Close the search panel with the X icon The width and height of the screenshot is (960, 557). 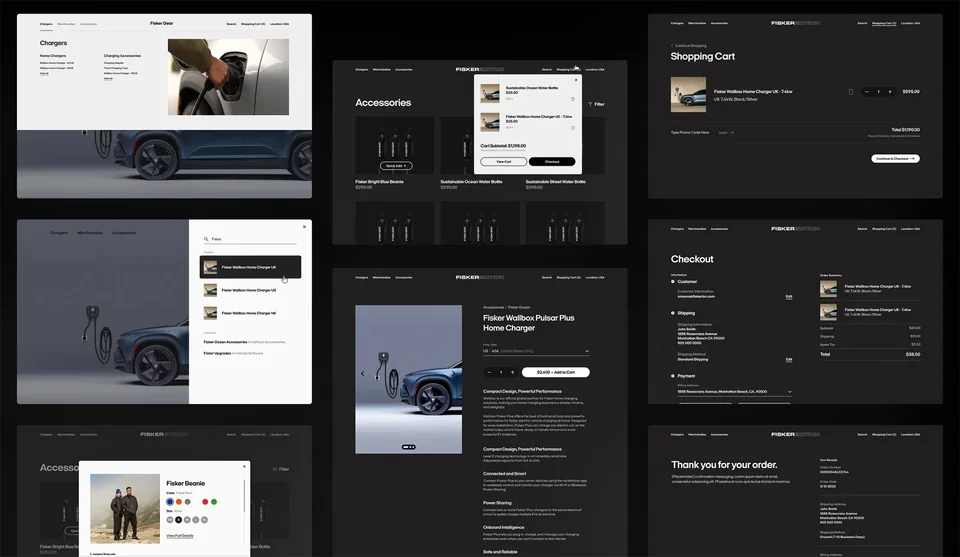304,227
